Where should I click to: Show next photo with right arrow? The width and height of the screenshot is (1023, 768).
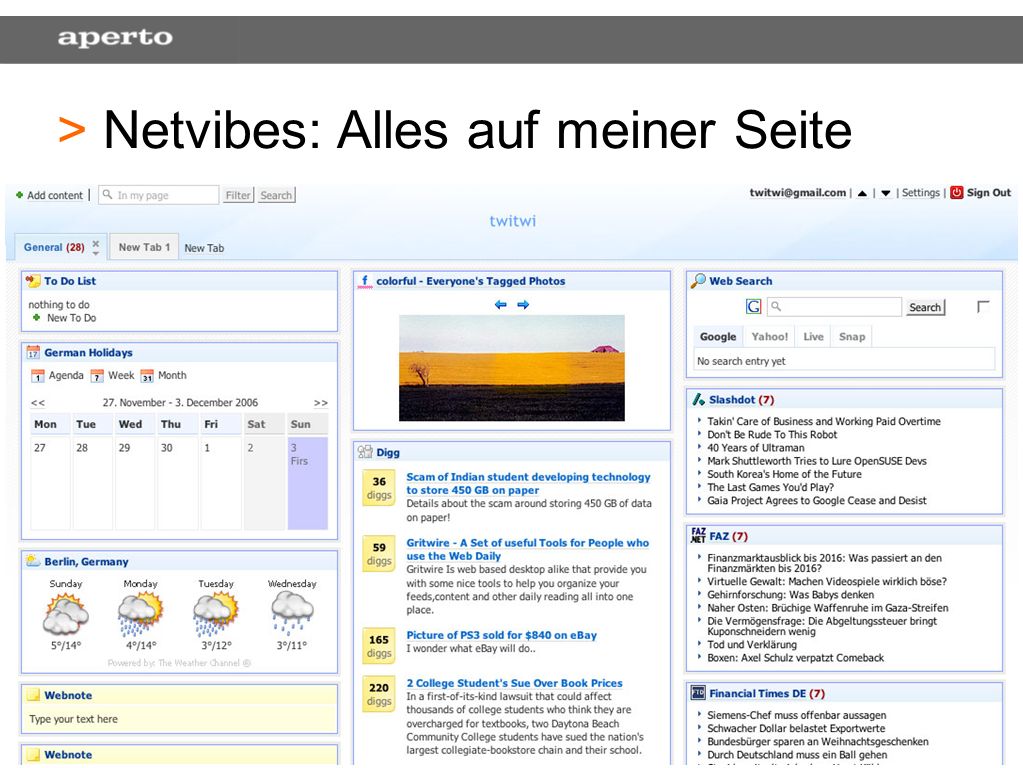(523, 305)
